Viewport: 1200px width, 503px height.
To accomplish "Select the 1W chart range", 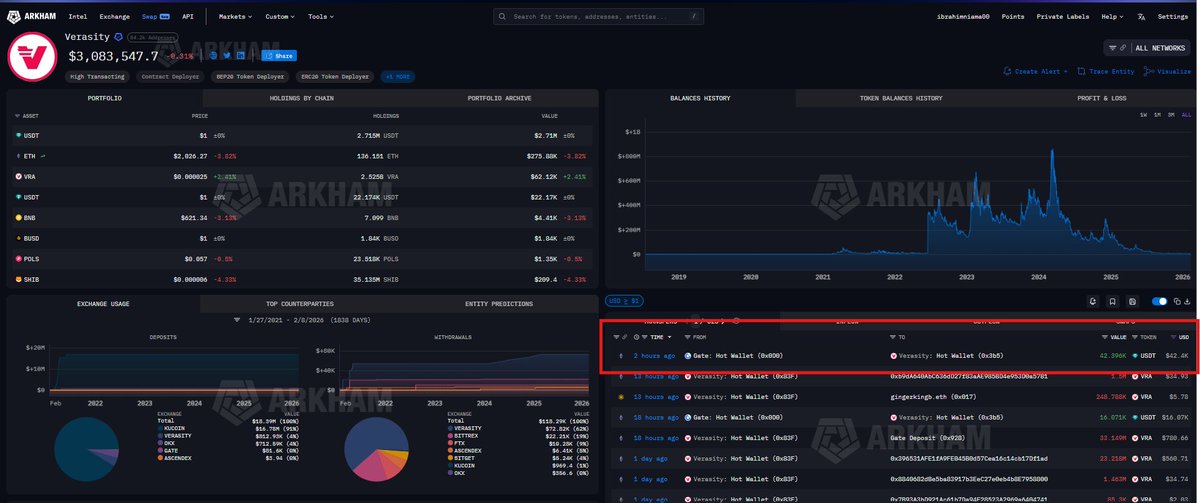I will pyautogui.click(x=1144, y=115).
